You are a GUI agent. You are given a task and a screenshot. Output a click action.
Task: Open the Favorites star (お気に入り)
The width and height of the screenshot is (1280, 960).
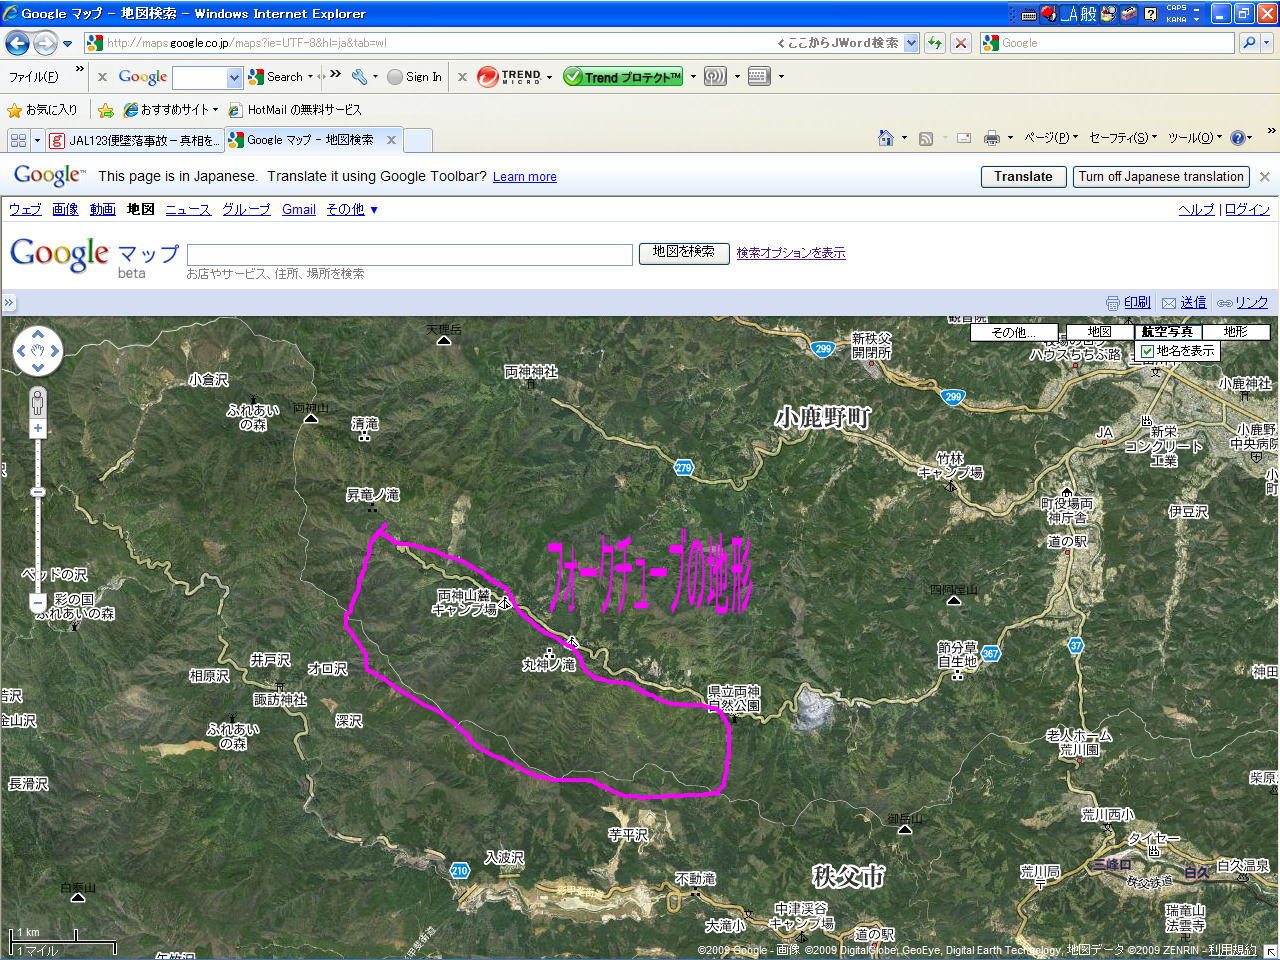point(42,110)
